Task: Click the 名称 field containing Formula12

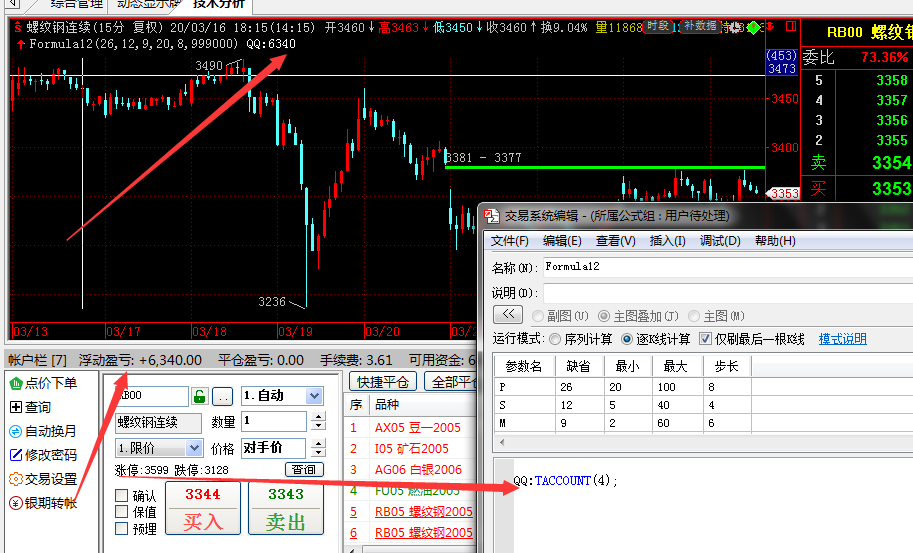Action: pyautogui.click(x=728, y=267)
